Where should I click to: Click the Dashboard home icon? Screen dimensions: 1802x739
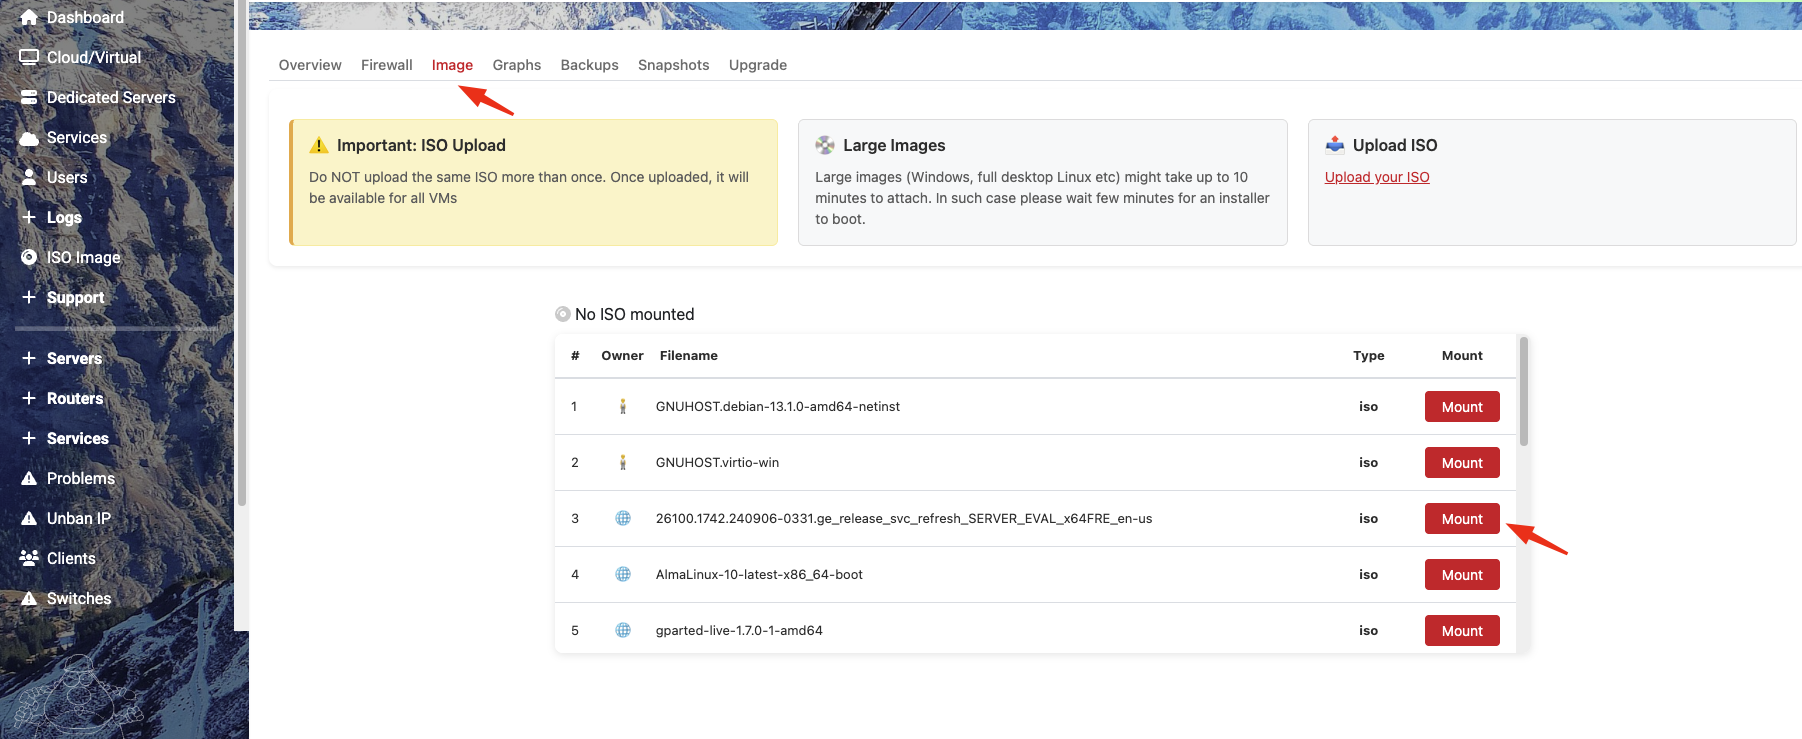29,17
